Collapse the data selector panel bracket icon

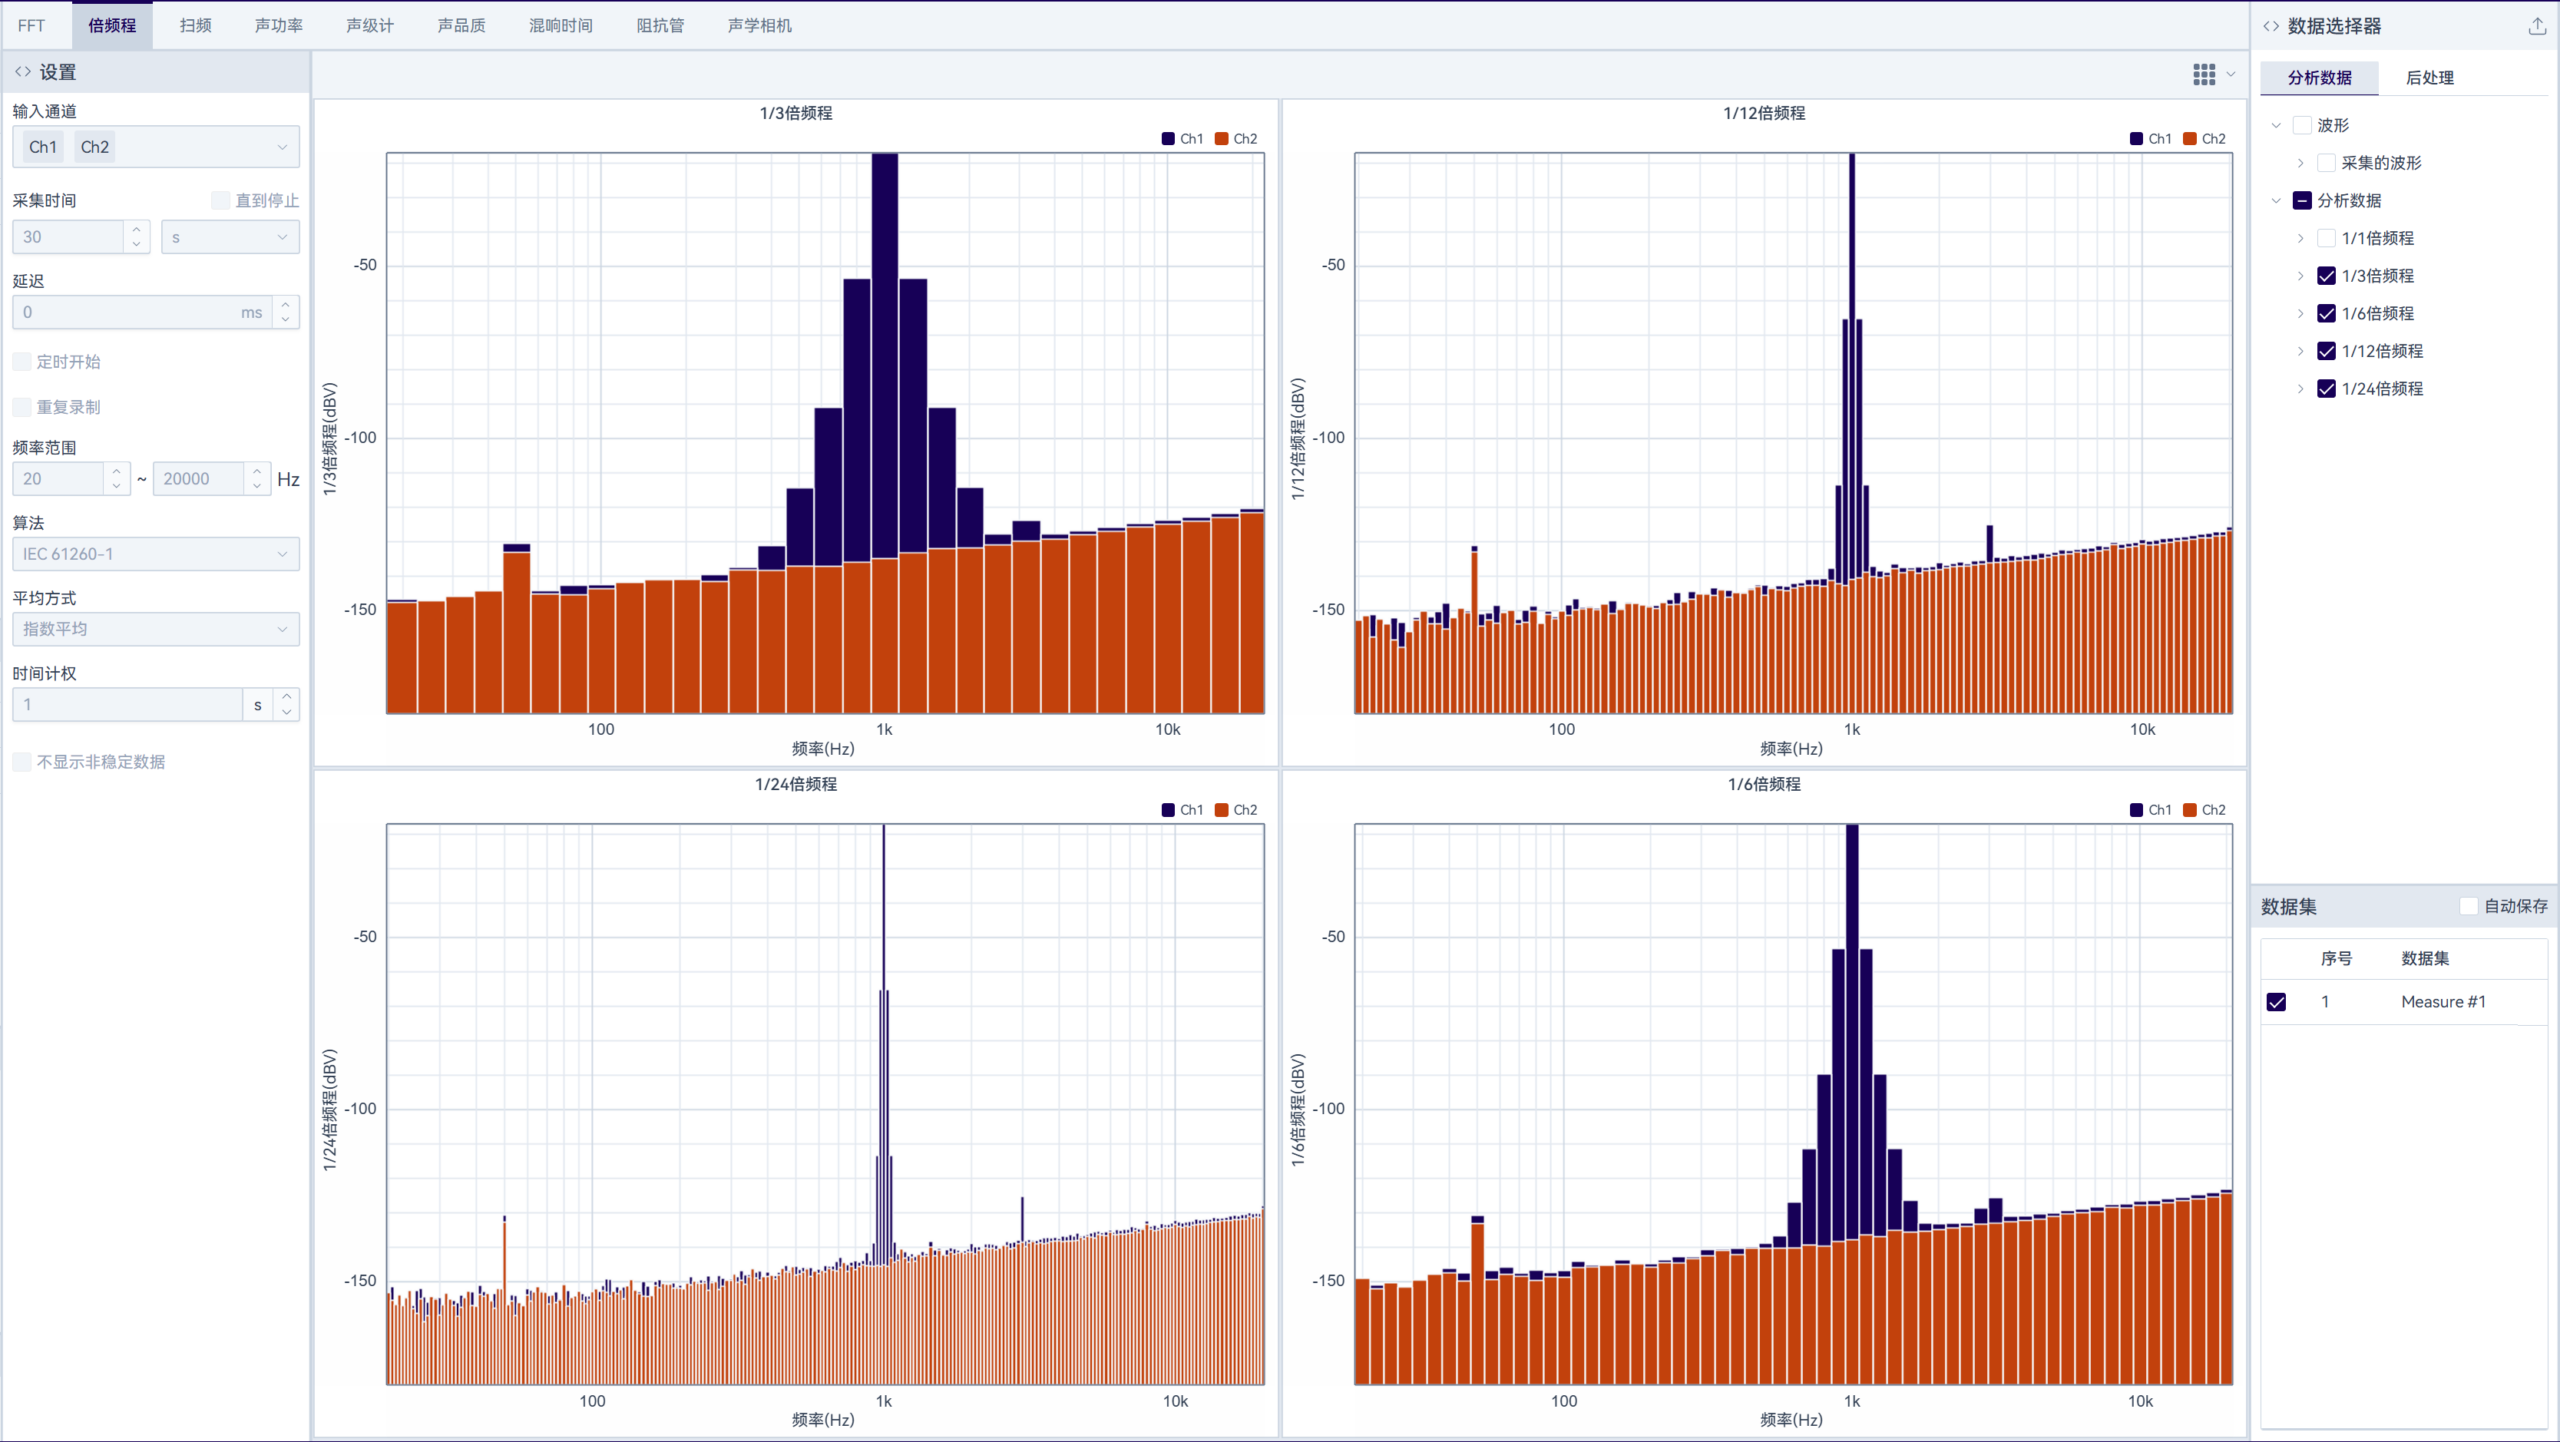click(2271, 26)
